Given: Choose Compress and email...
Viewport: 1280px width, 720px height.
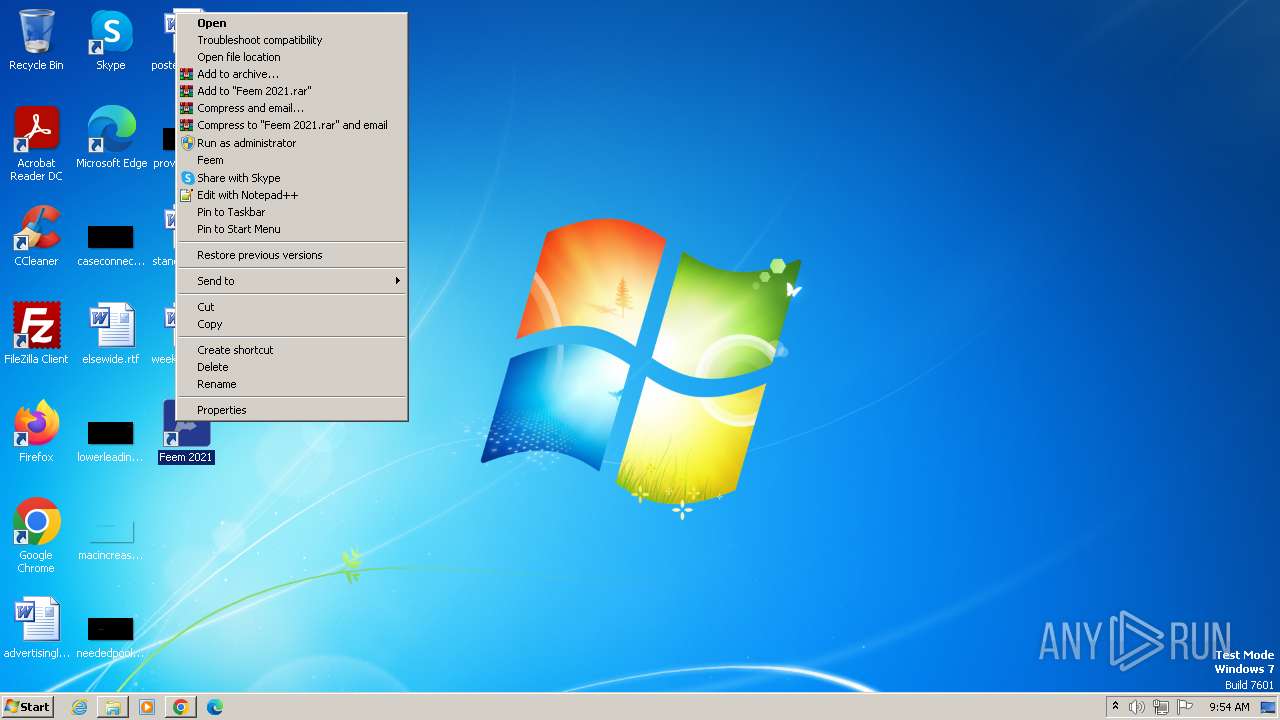Looking at the screenshot, I should [292, 108].
